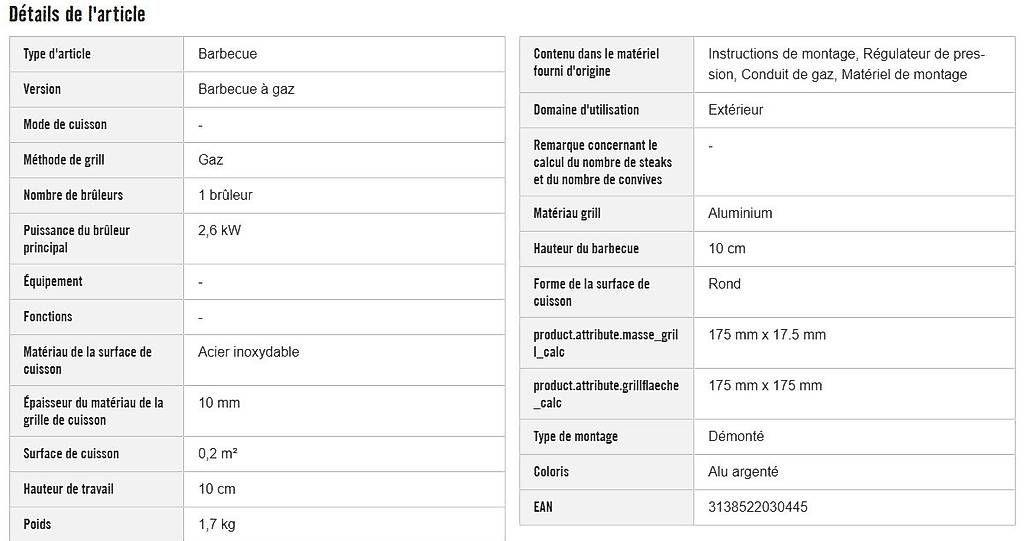Viewport: 1024px width, 541px height.
Task: Select the '1,7 kg' weight value
Action: 217,525
